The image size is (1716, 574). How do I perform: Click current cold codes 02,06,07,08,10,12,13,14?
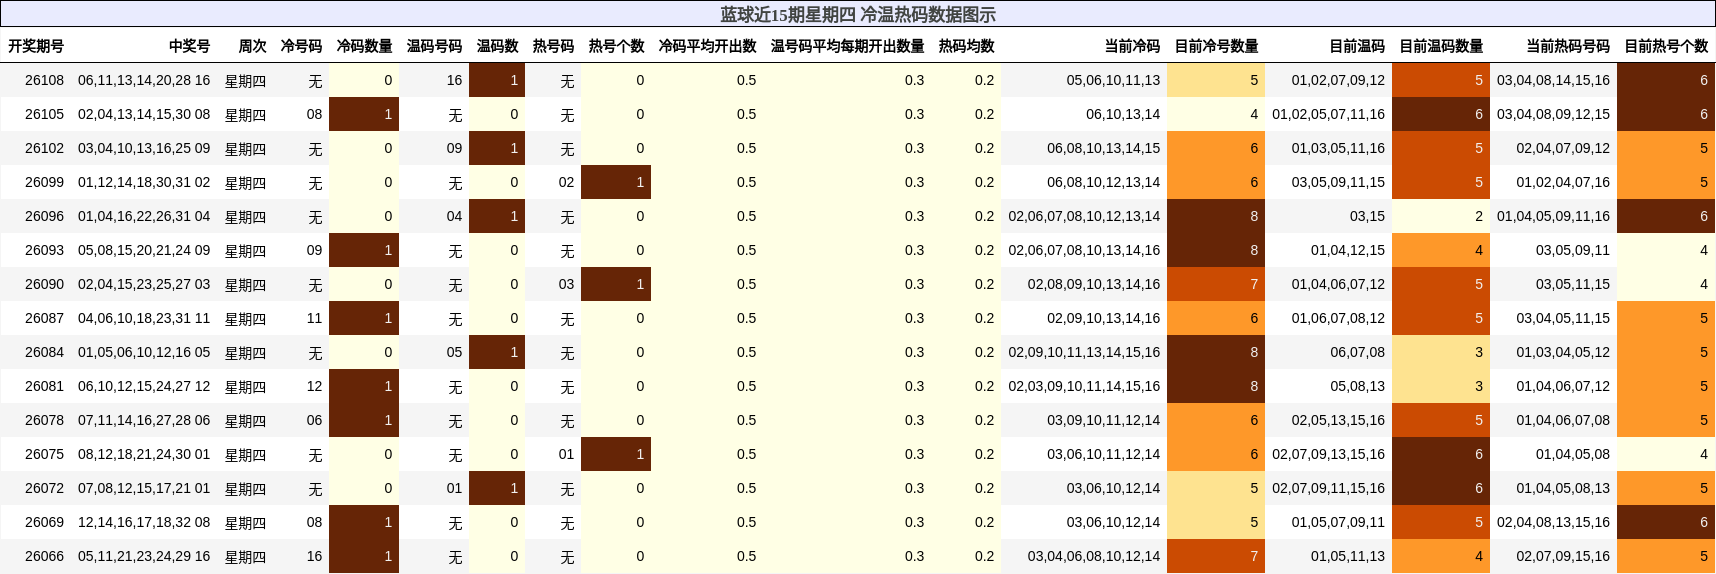1084,216
